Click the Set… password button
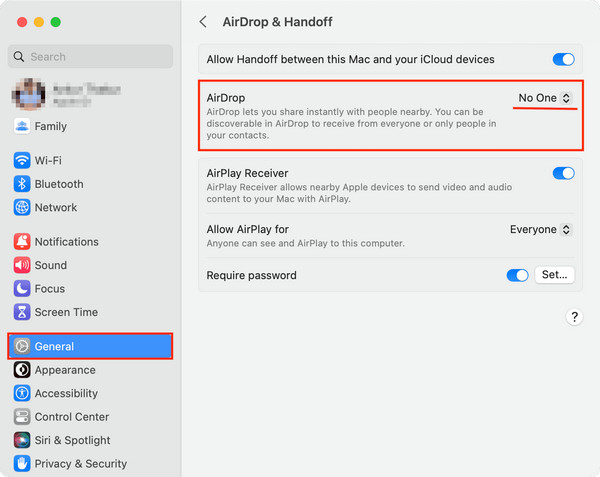 [554, 275]
